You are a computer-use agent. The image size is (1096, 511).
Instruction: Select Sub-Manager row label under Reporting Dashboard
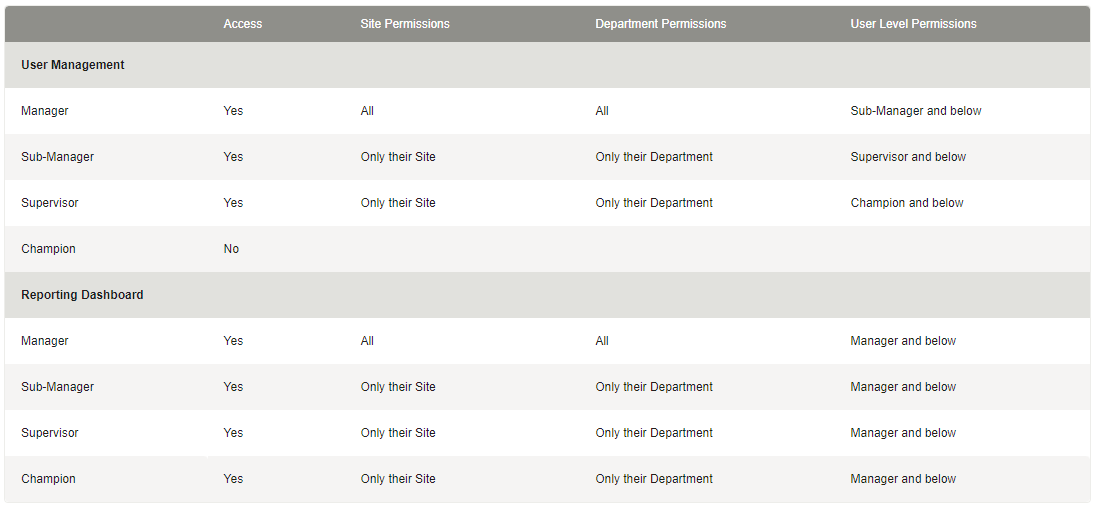[x=57, y=387]
